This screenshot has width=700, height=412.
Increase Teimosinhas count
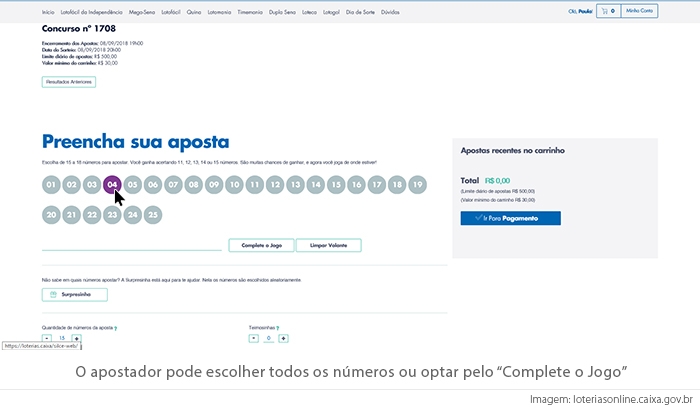pyautogui.click(x=283, y=339)
